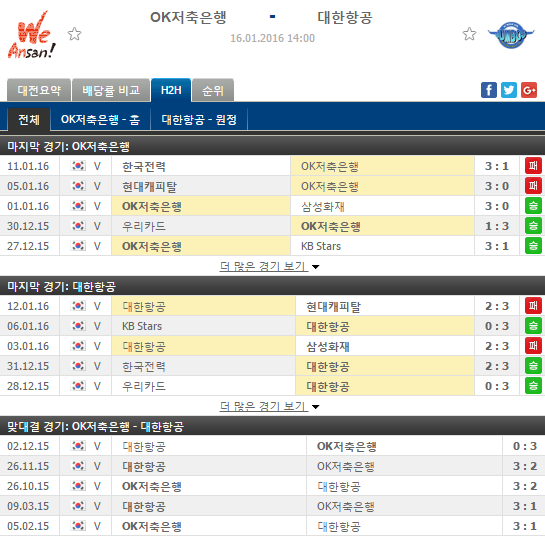
Task: Click the green 승 badge for 01.01.16
Action: pyautogui.click(x=533, y=206)
